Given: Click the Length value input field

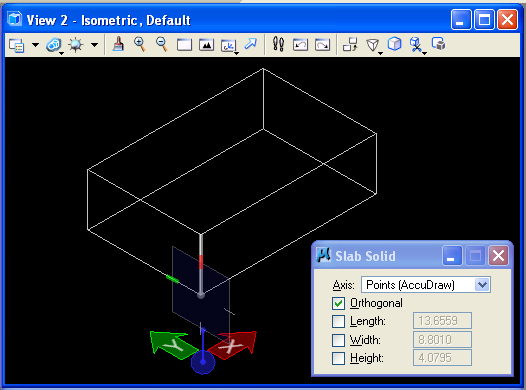Looking at the screenshot, I should [442, 321].
